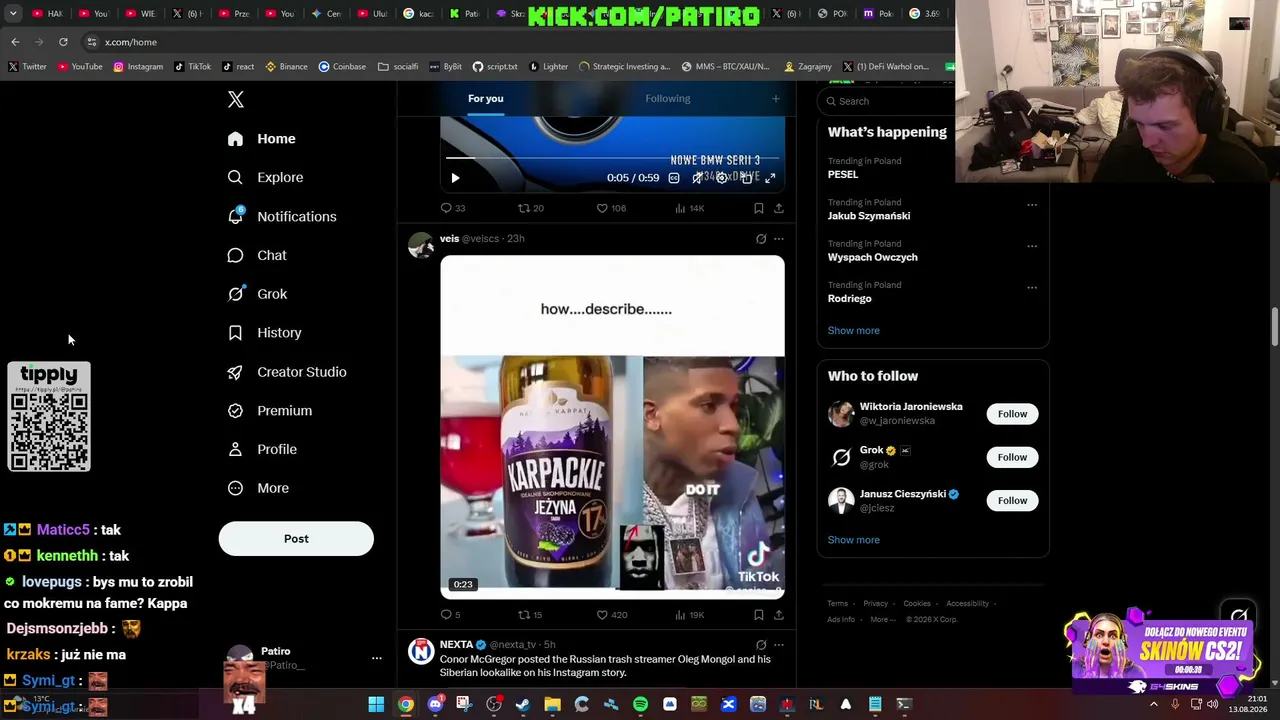Play the veis Karpackie video
The image size is (1280, 720).
coord(612,427)
